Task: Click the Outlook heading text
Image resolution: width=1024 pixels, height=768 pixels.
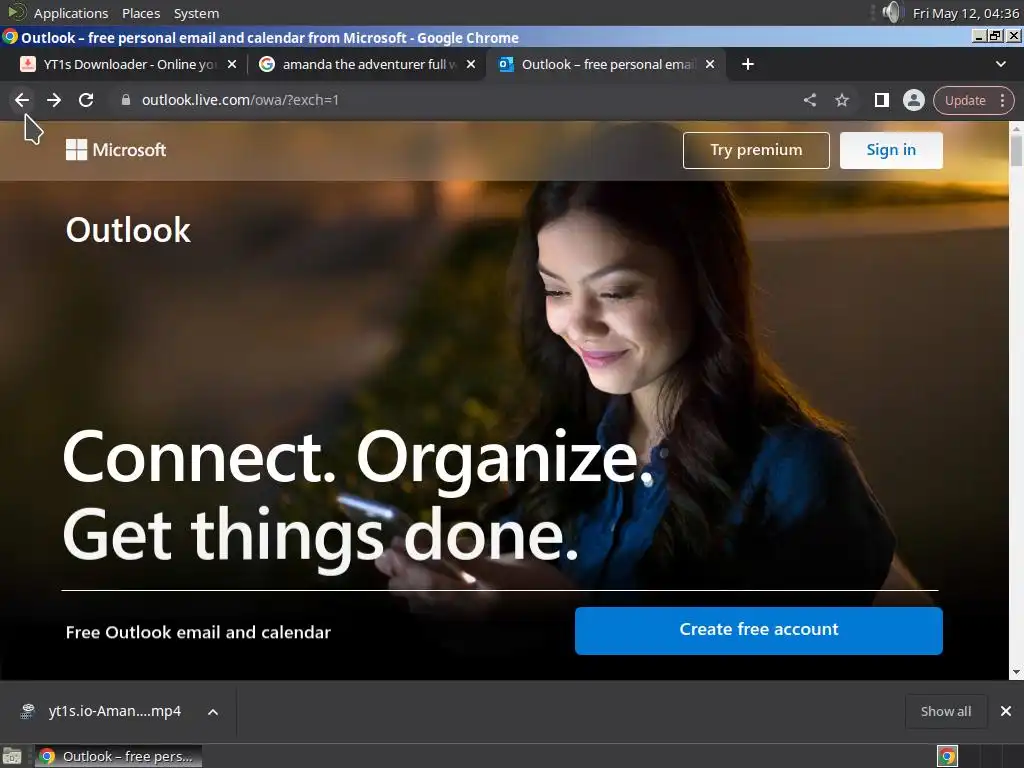Action: [128, 230]
